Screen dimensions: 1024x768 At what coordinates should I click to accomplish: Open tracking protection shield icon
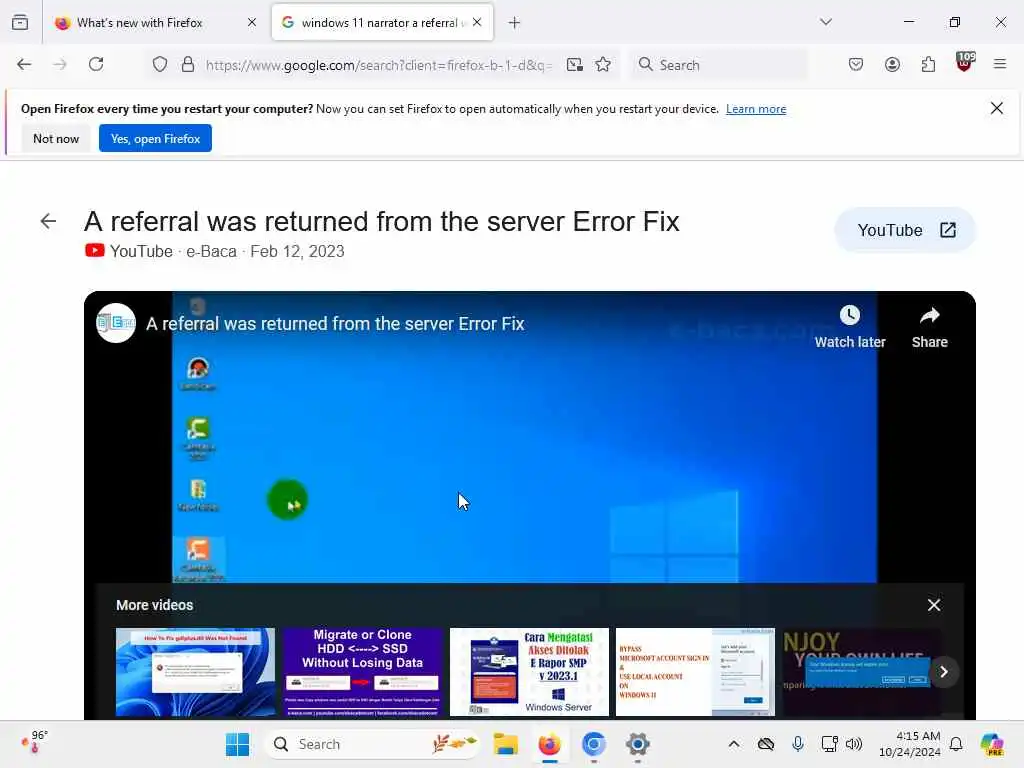click(x=160, y=64)
